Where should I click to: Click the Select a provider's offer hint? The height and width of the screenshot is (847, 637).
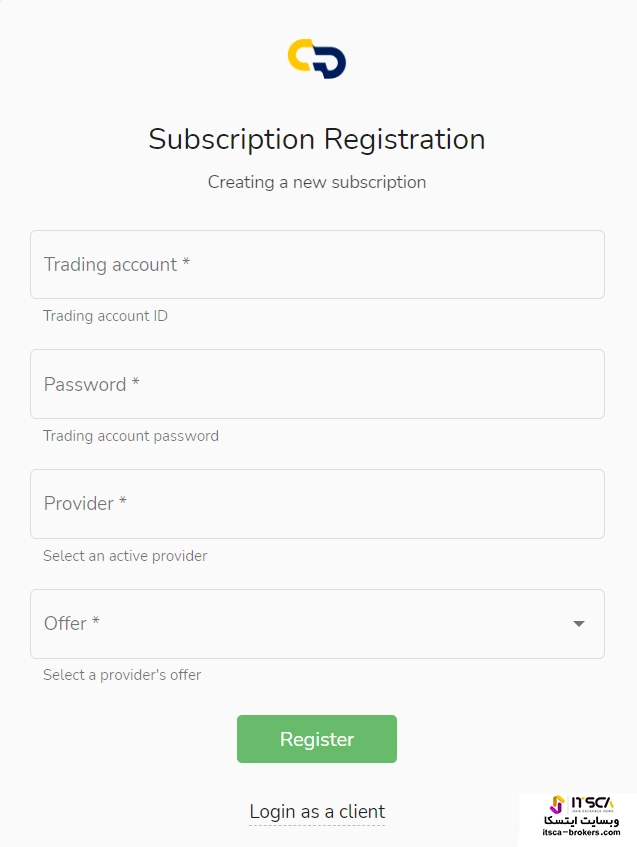click(x=122, y=675)
